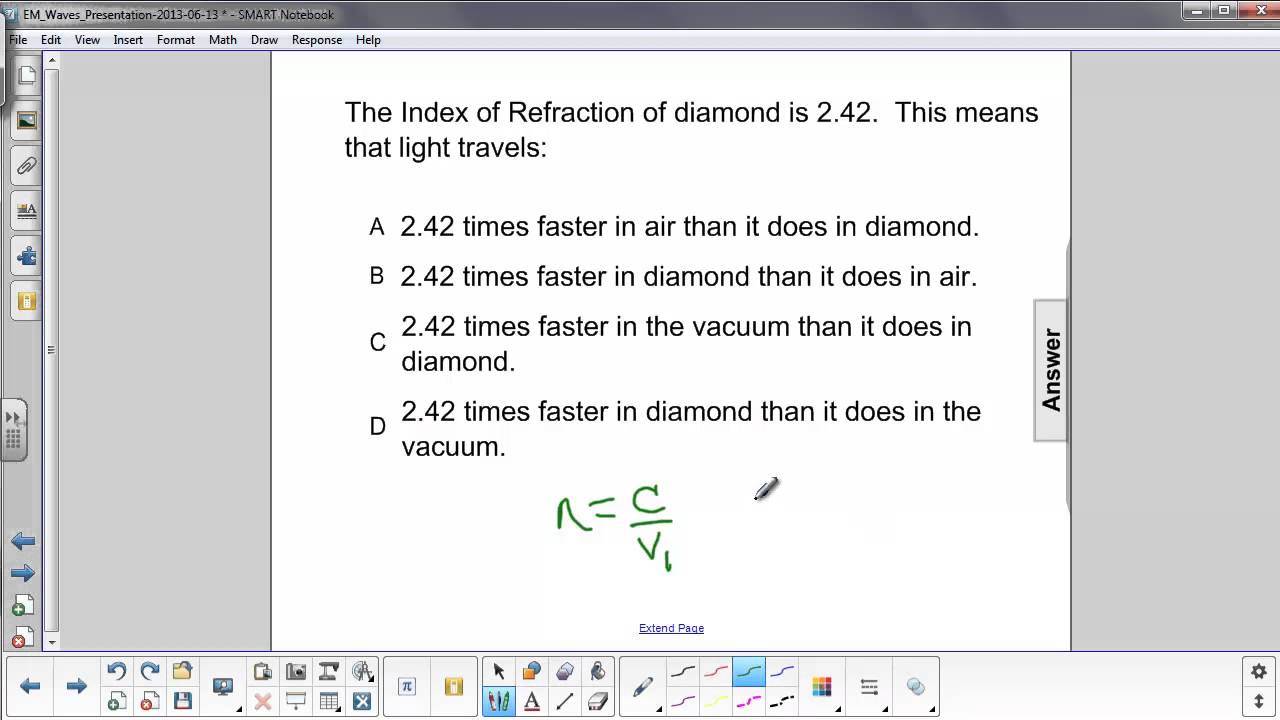Open the Gallery sidebar tab
This screenshot has width=1280, height=720.
[x=27, y=121]
